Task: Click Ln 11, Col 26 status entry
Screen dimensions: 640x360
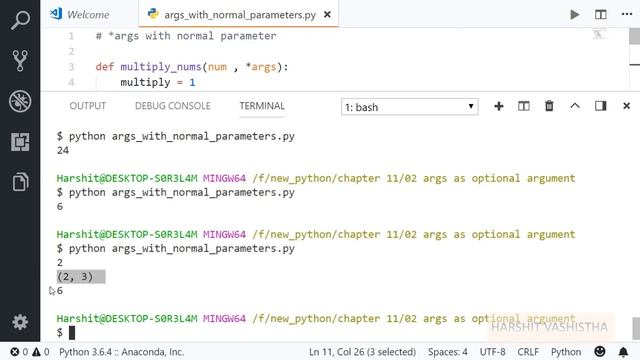Action: [362, 352]
